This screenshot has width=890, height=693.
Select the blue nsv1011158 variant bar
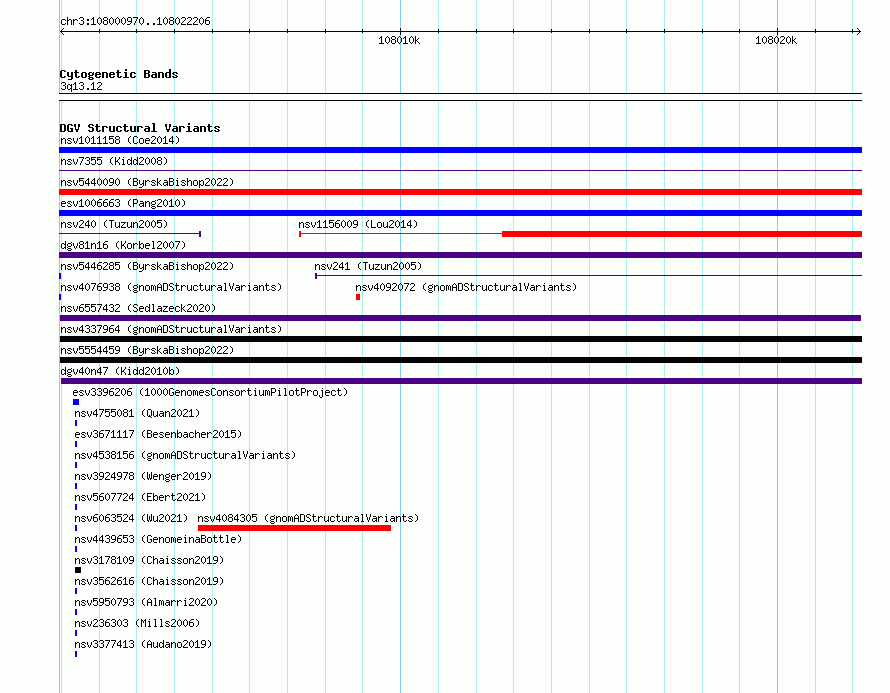[x=460, y=150]
